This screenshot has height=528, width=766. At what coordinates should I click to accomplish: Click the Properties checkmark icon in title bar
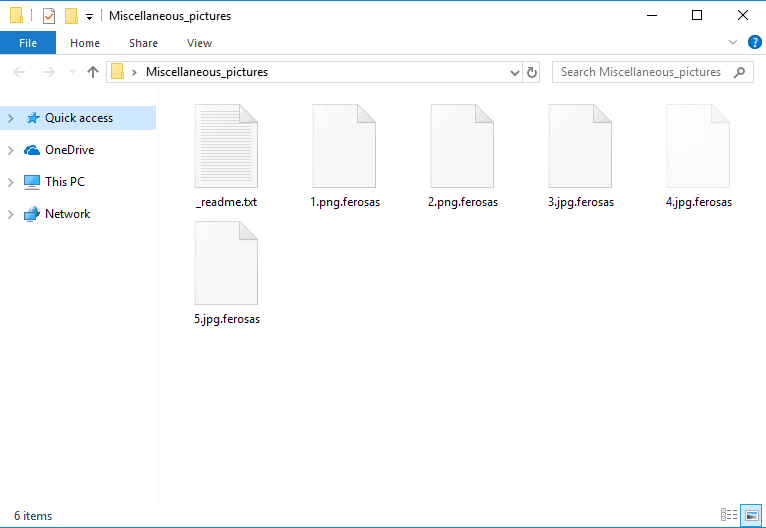pos(49,16)
